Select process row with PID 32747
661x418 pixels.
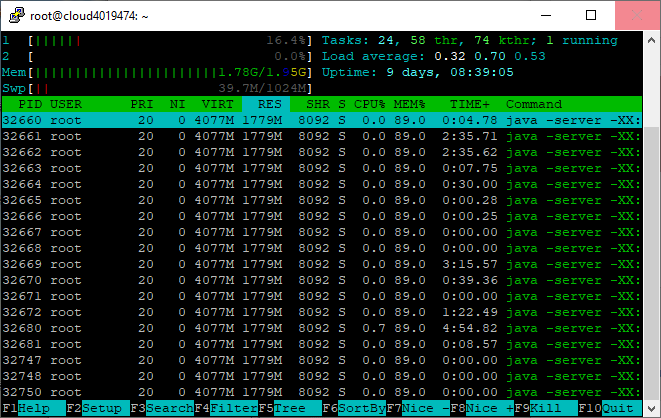tap(322, 360)
